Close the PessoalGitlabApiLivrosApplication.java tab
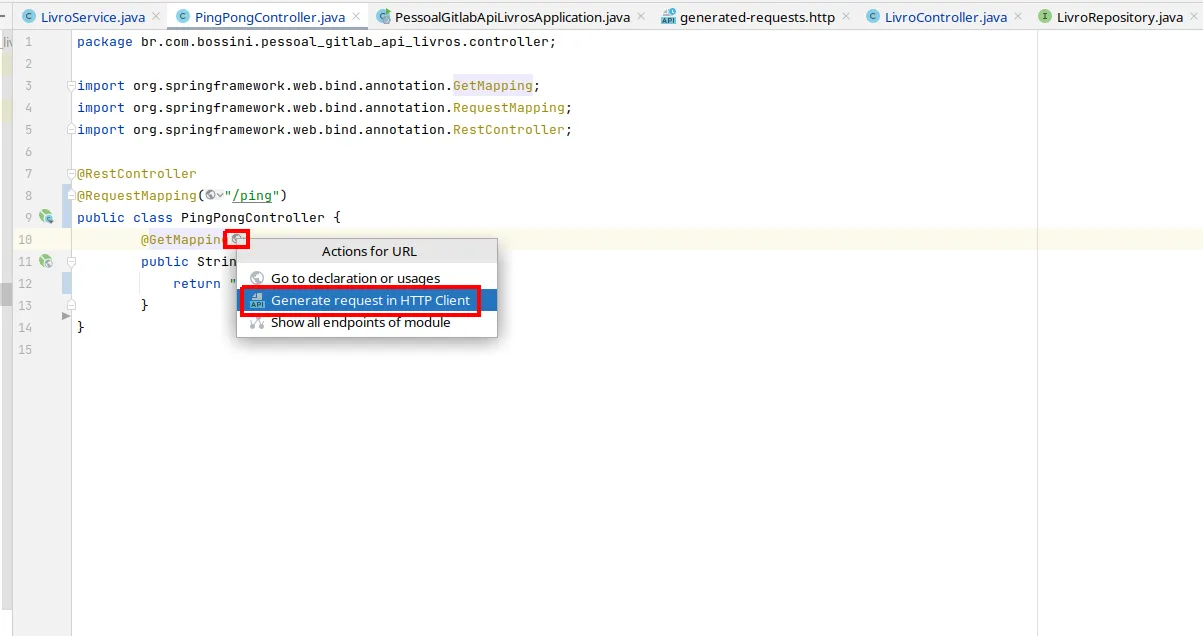This screenshot has width=1203, height=636. [640, 17]
